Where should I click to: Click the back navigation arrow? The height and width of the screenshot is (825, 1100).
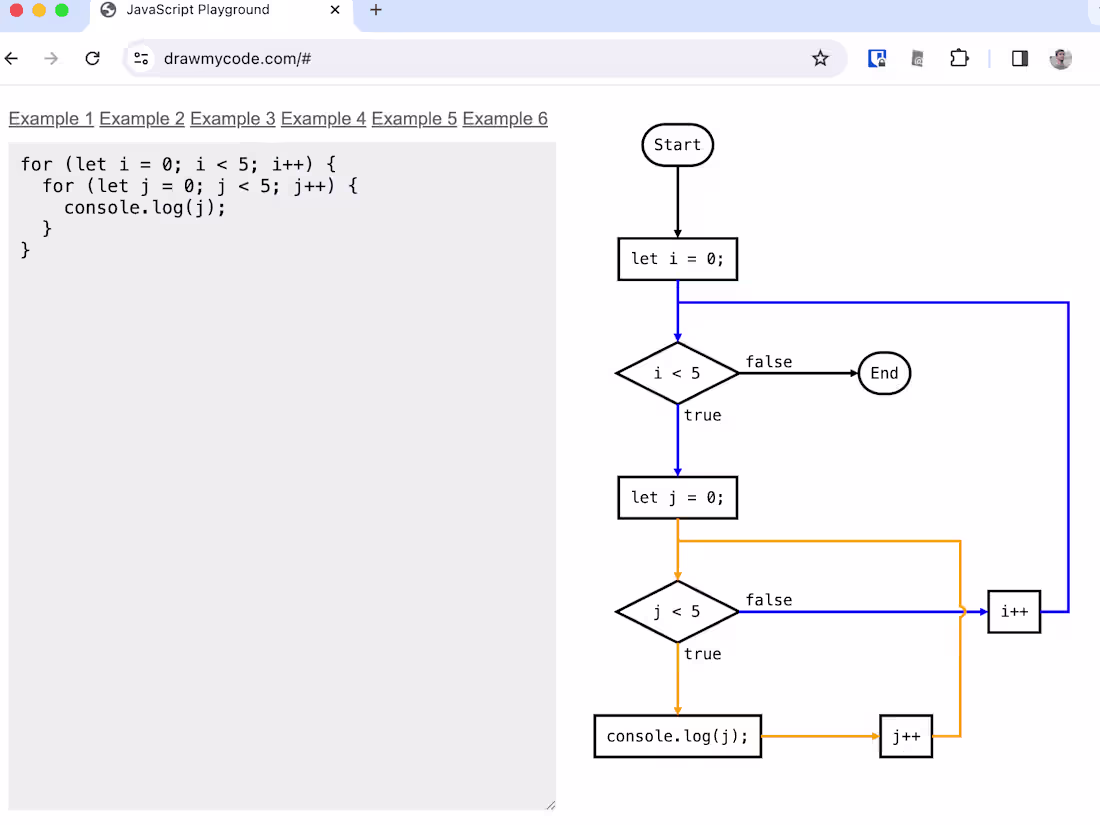pos(11,58)
